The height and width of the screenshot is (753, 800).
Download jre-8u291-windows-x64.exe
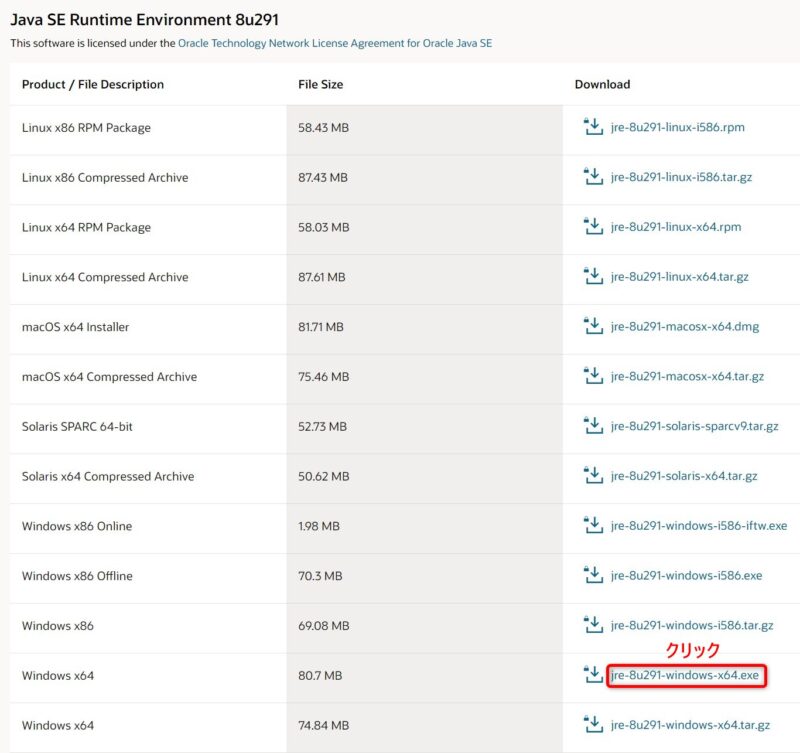tap(685, 675)
